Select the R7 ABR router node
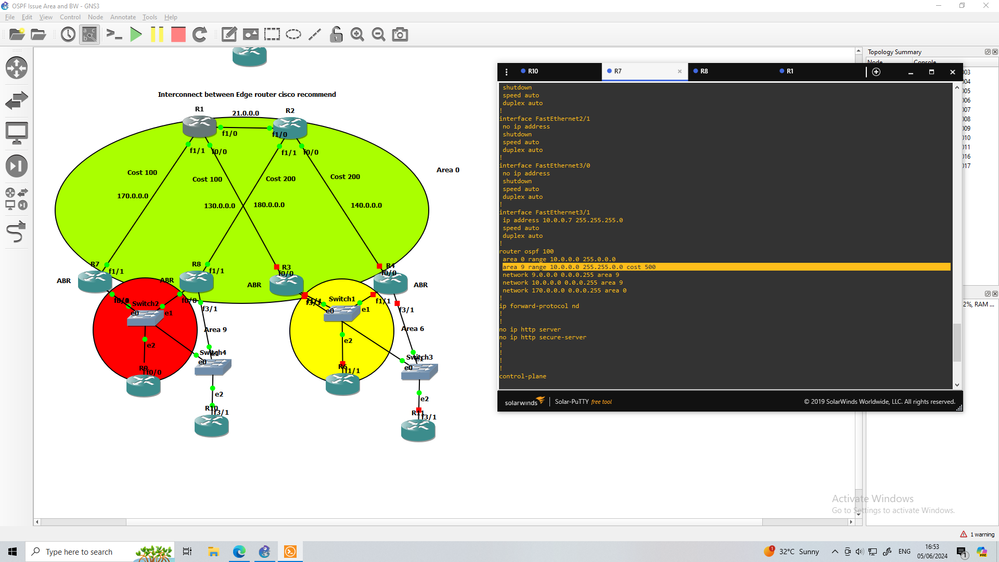Screen dimensions: 999x562 95,280
